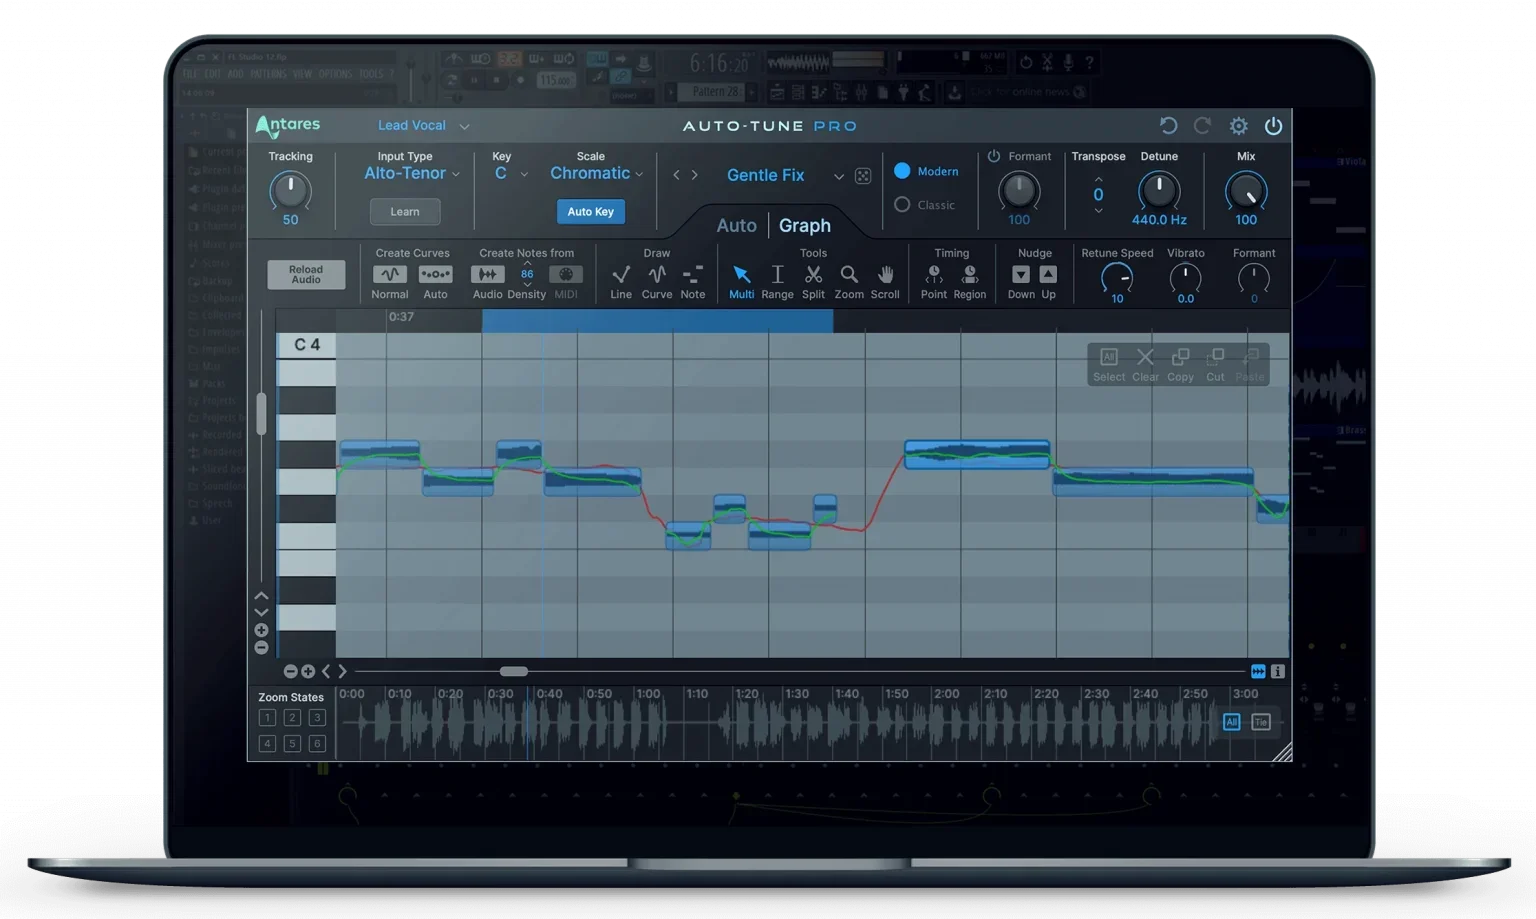
Task: Increase the Transpose value with up arrow
Action: click(x=1098, y=180)
